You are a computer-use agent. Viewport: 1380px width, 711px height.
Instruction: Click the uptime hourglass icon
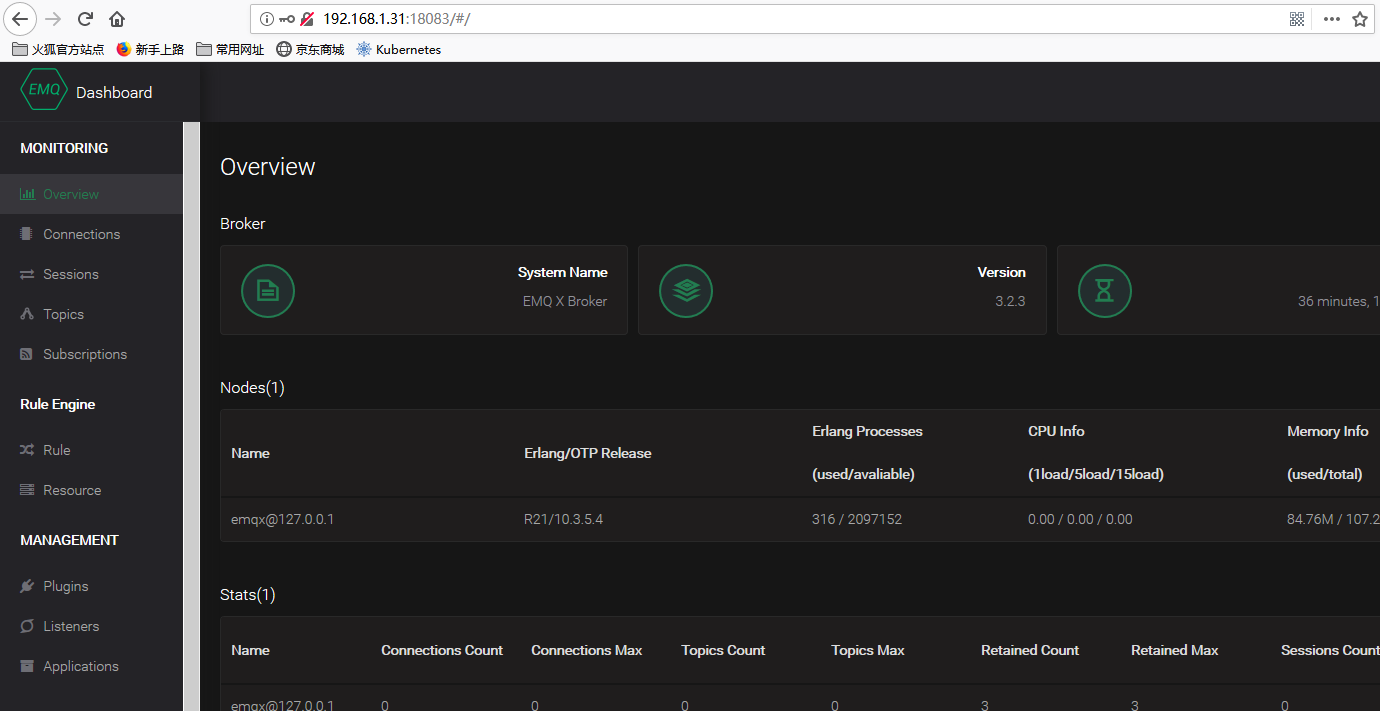[x=1105, y=291]
